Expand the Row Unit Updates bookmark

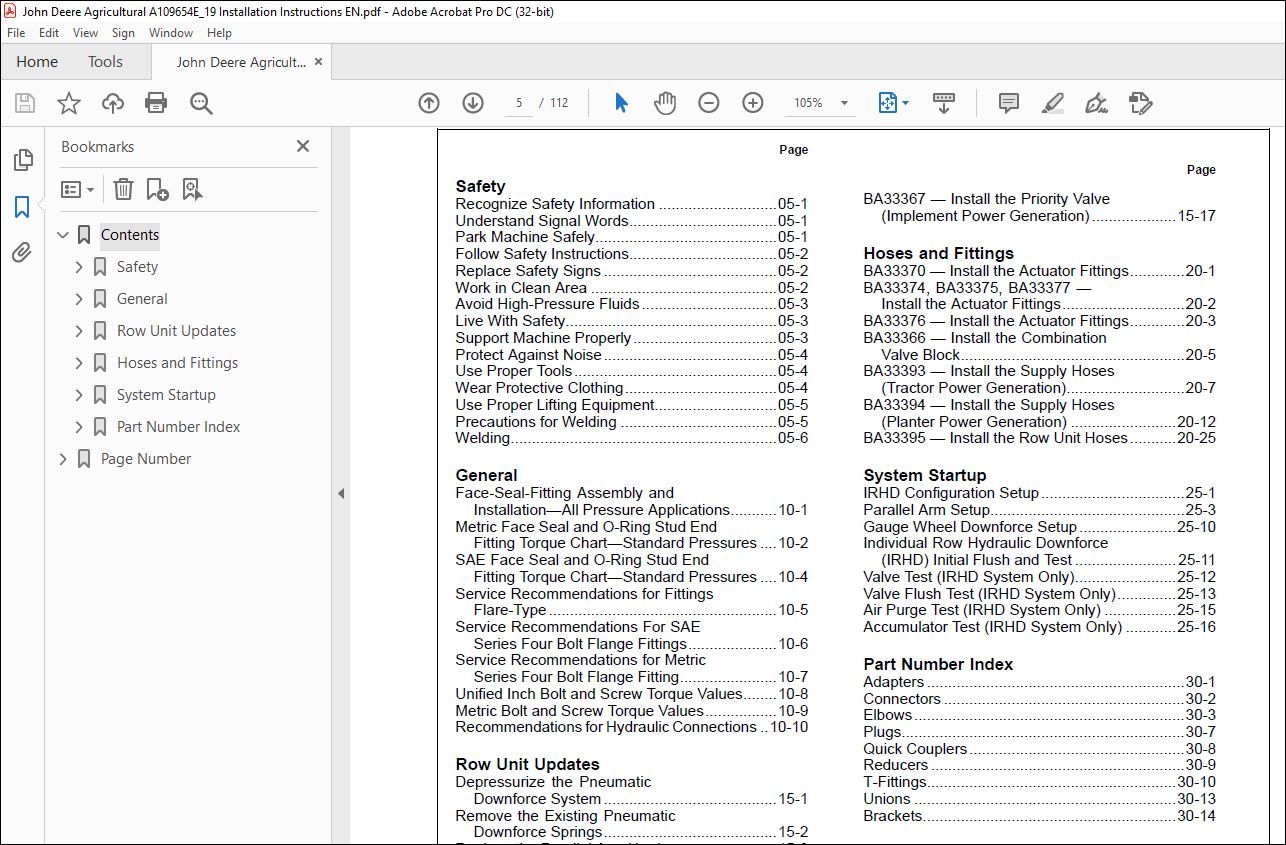click(79, 331)
